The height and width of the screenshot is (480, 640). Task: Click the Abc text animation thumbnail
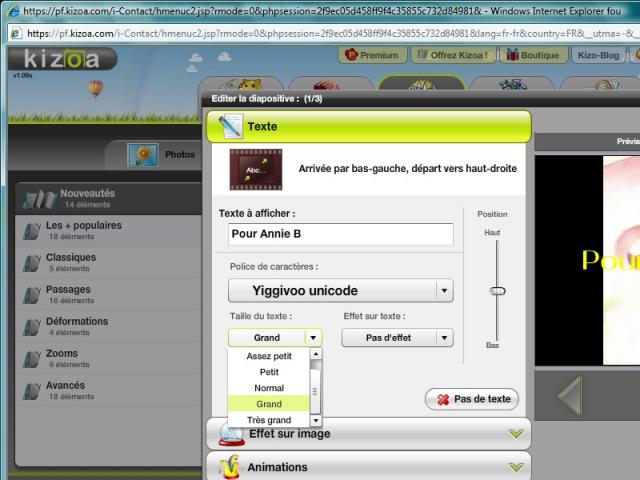[256, 169]
